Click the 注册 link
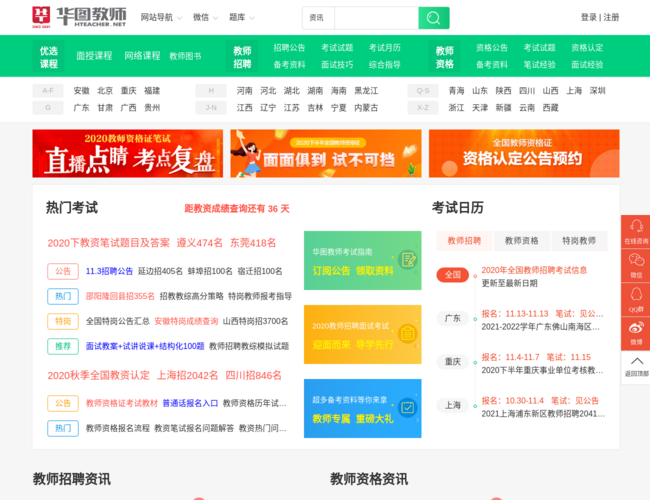This screenshot has height=500, width=650. tap(611, 17)
